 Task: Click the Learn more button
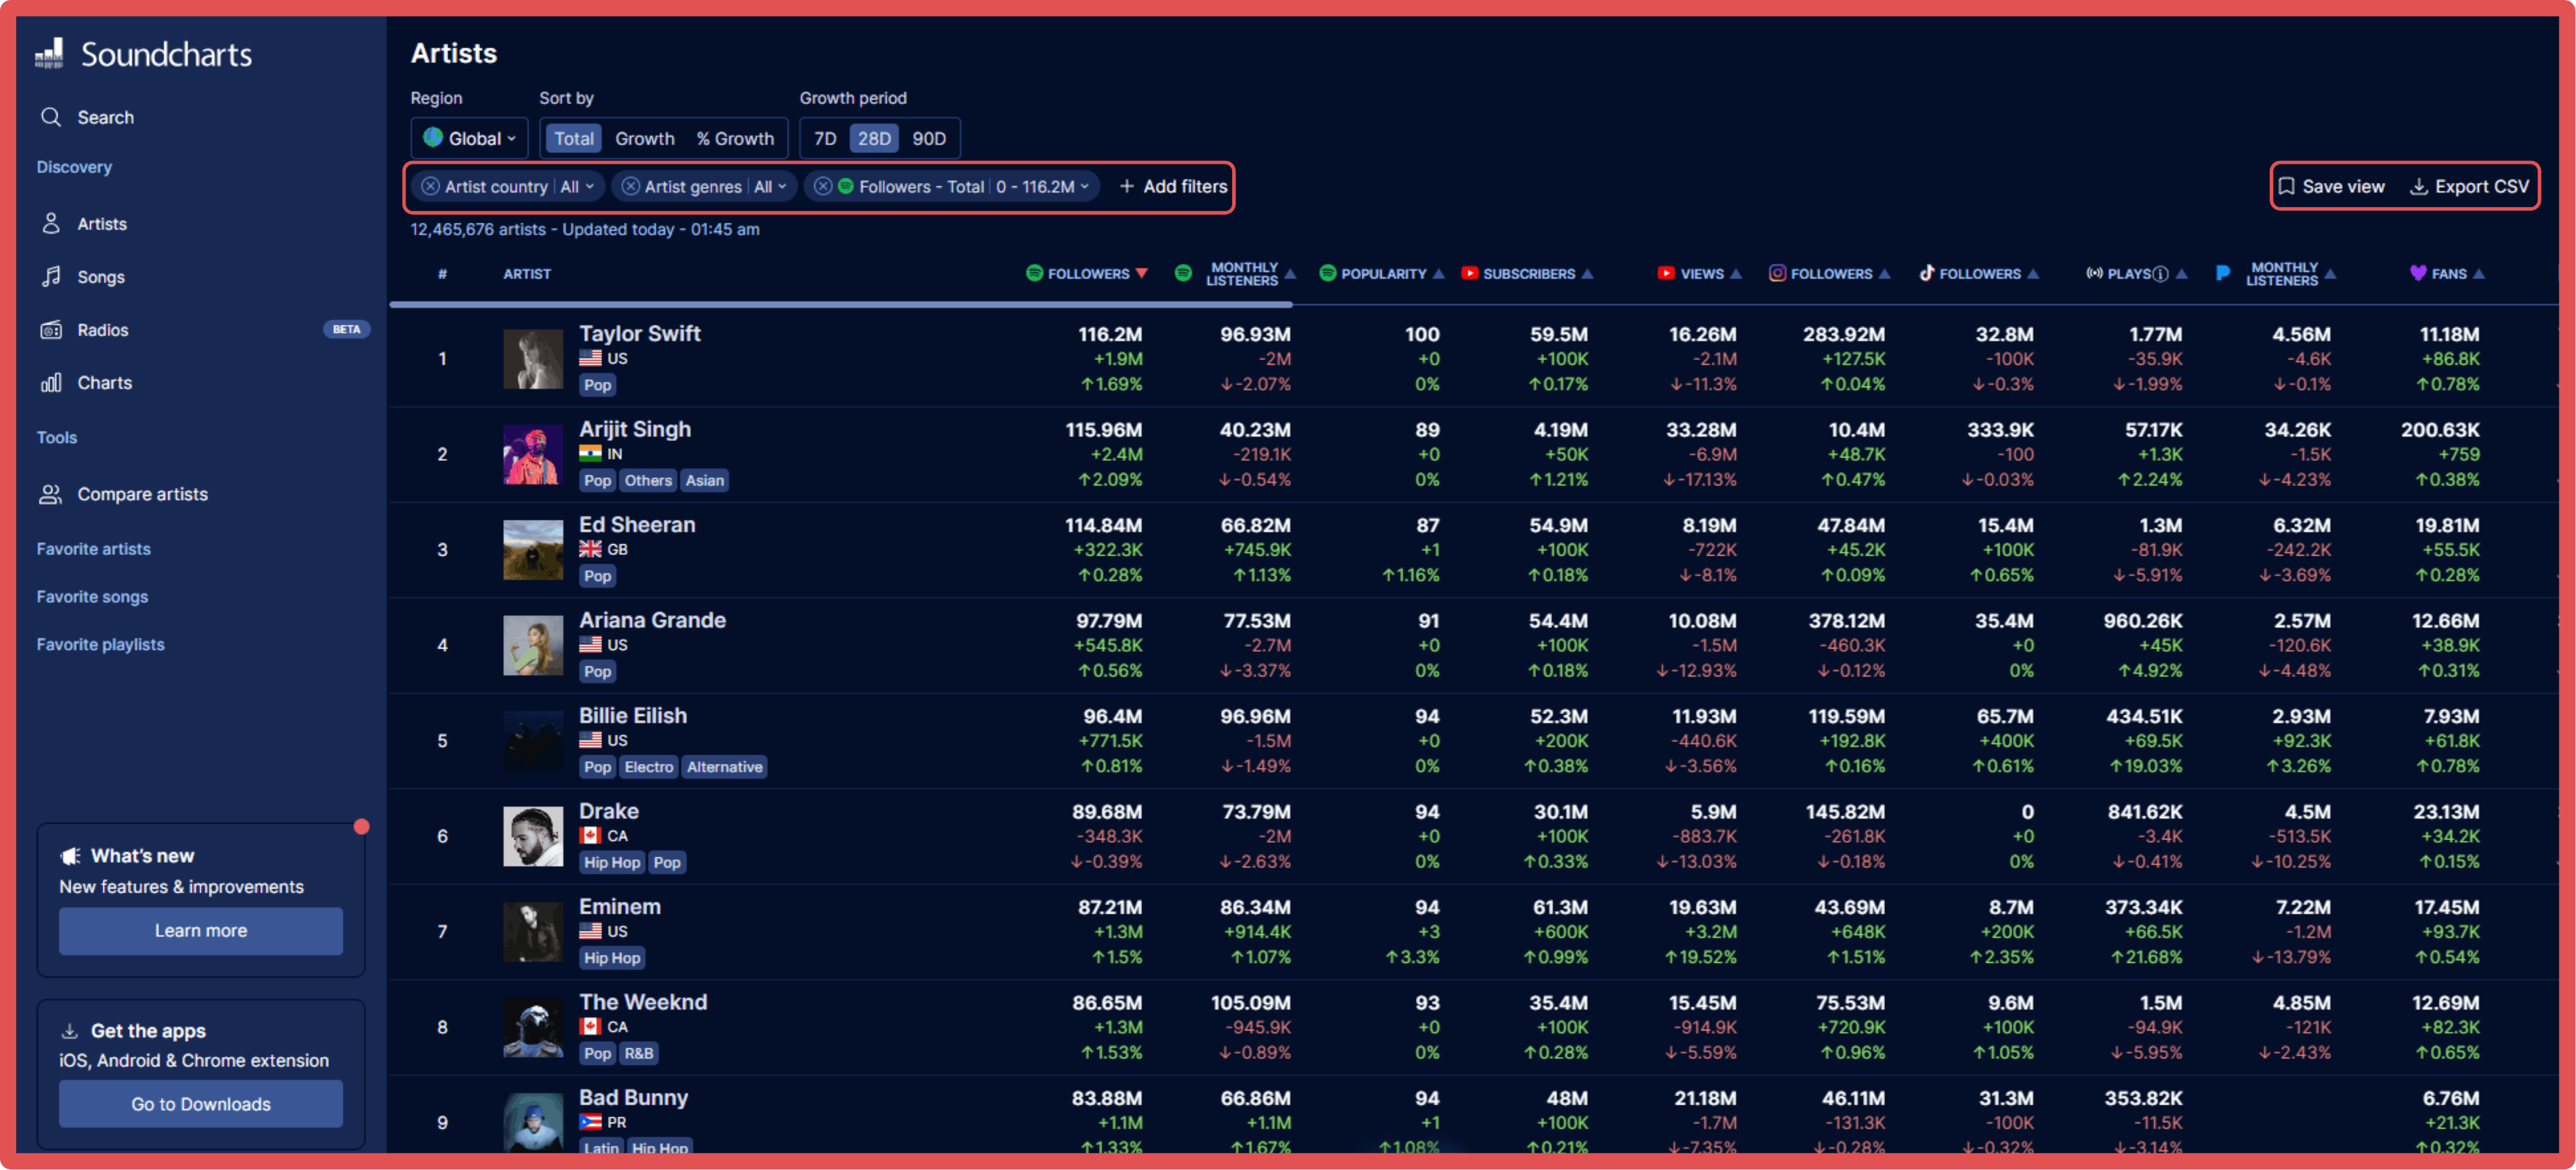(200, 930)
